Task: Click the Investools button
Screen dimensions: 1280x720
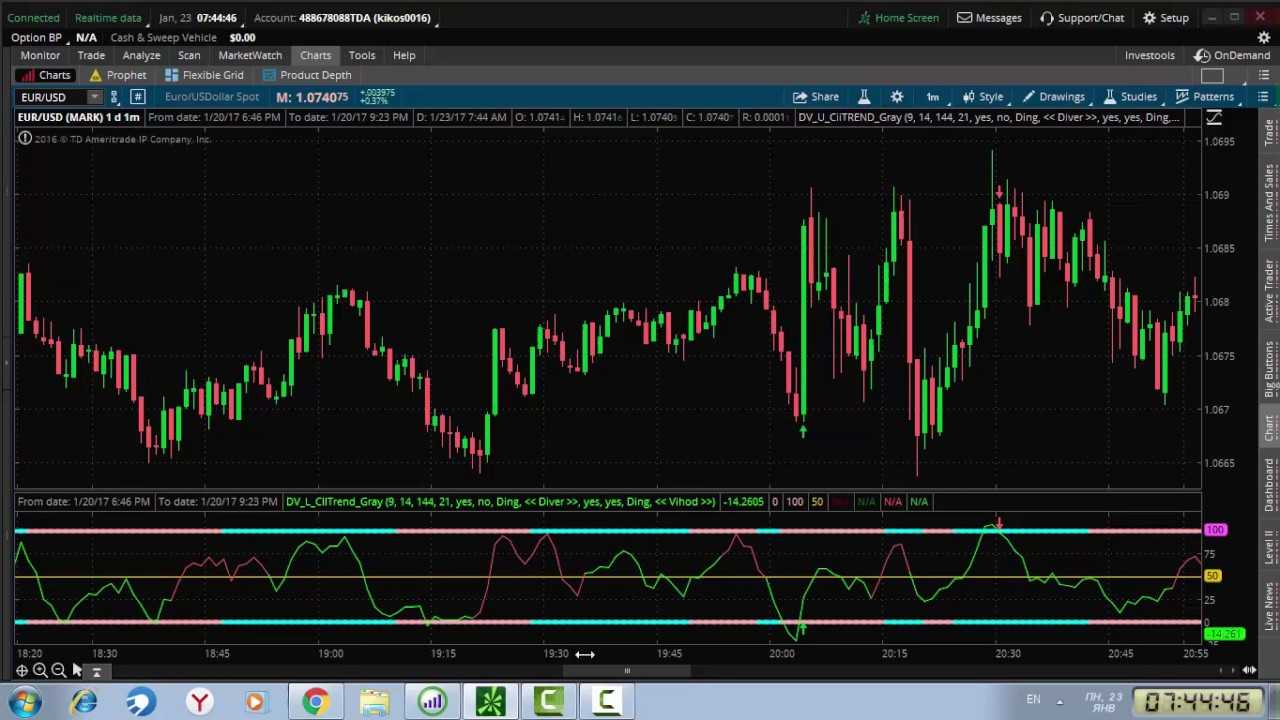Action: coord(1149,55)
